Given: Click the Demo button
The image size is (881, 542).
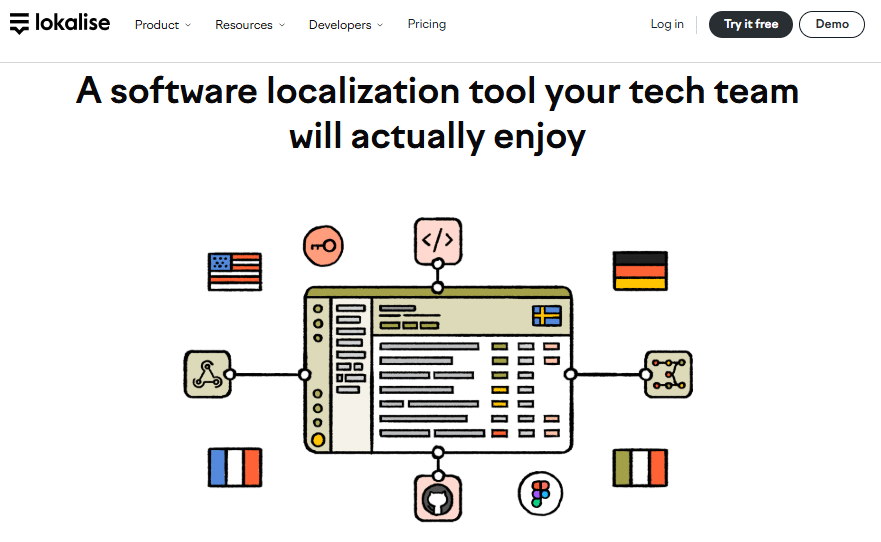Looking at the screenshot, I should coord(832,24).
